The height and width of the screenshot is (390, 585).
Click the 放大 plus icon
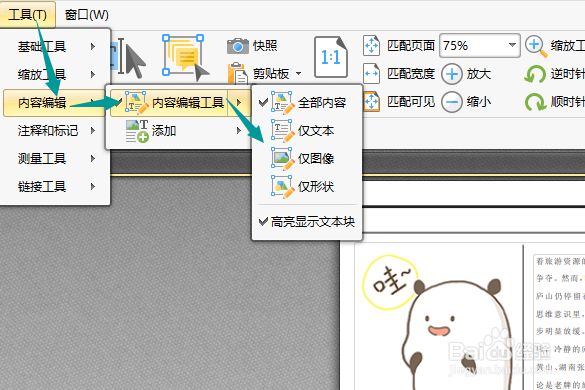(452, 74)
